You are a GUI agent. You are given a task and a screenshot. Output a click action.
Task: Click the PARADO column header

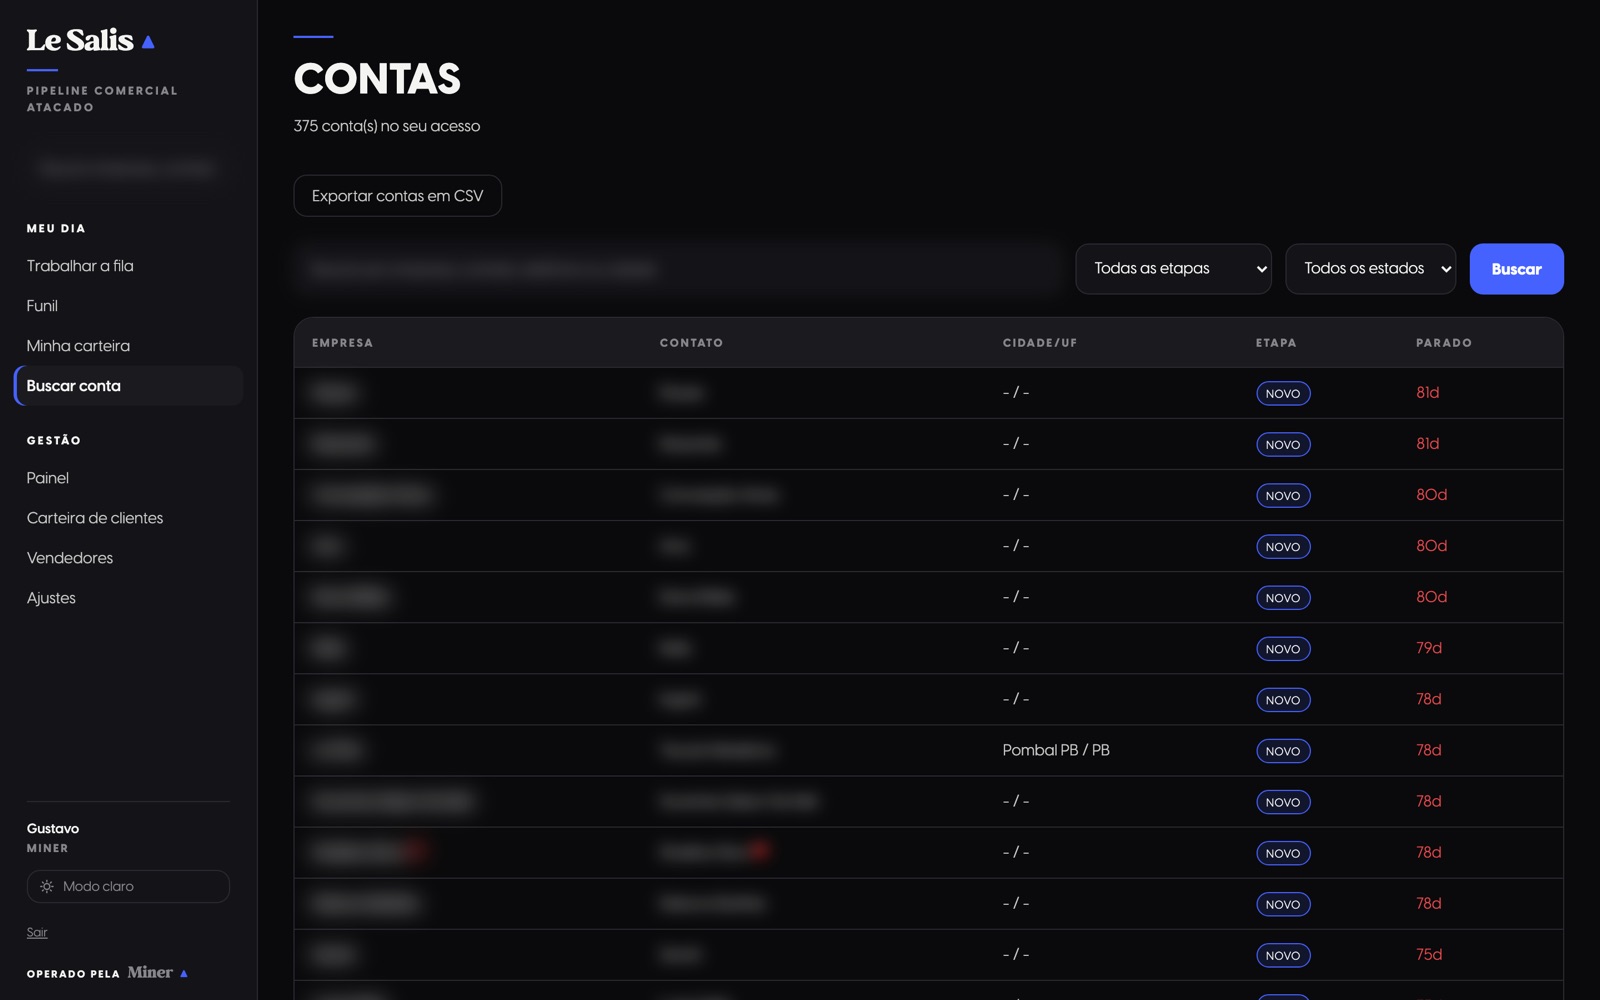pyautogui.click(x=1444, y=343)
